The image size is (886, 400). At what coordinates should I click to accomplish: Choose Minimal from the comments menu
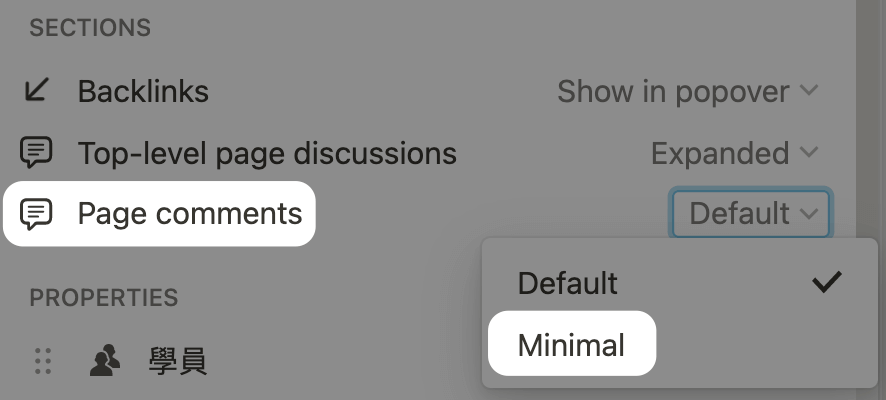[x=571, y=344]
